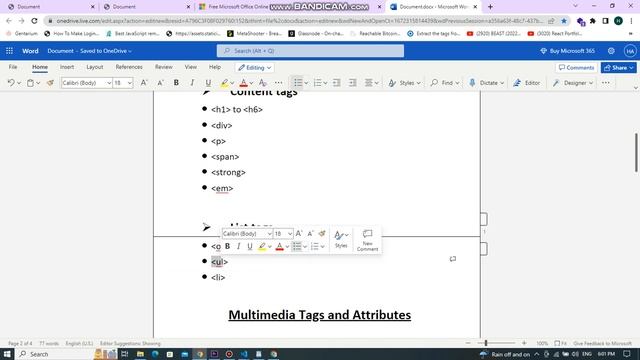Open the HA account profile
This screenshot has width=640, height=360.
click(x=630, y=51)
